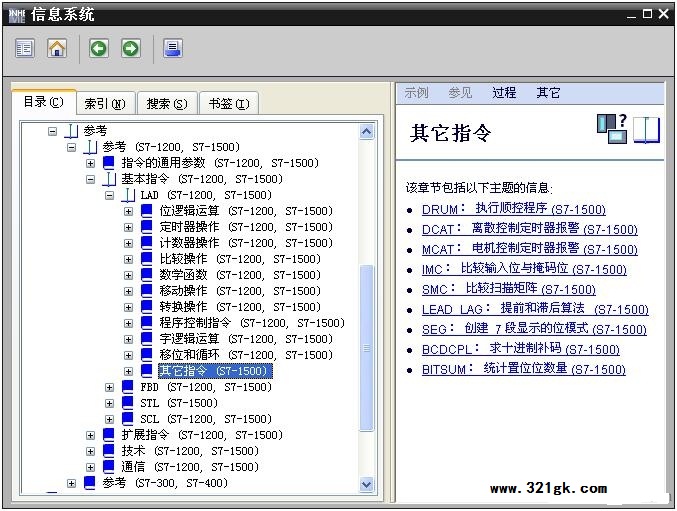This screenshot has height=511, width=677.
Task: Collapse the 基本指令 node
Action: [90, 179]
